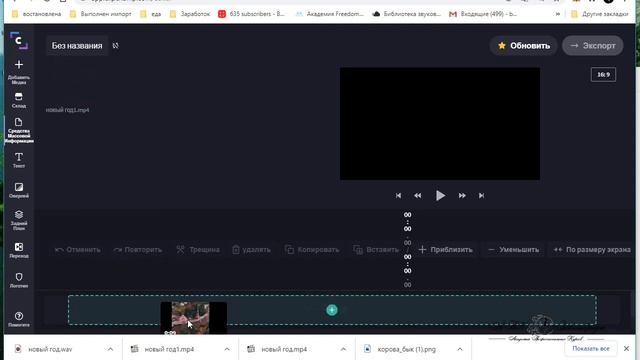Expand the bookmarks overflow chevron
640x360 pixels.
pyautogui.click(x=558, y=14)
